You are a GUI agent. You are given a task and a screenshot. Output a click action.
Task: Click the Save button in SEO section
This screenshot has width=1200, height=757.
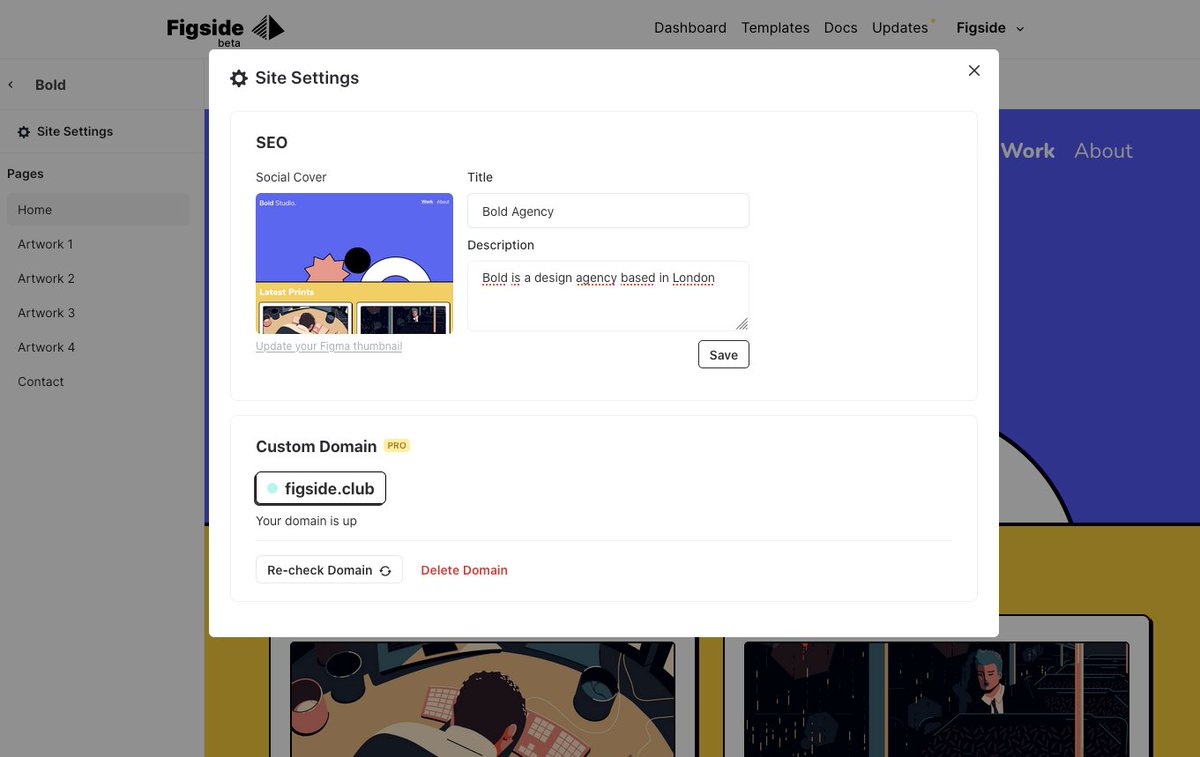(723, 355)
